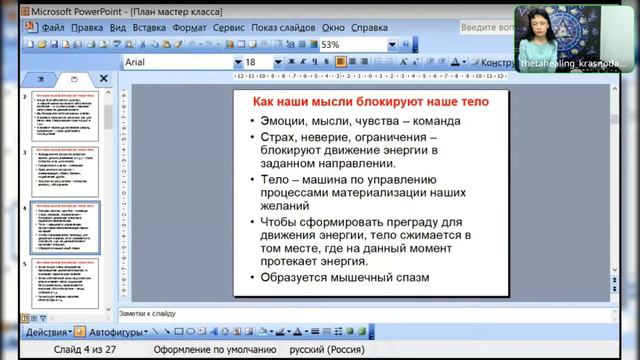Screen dimensions: 640x360
Task: Open the Вставка menu
Action: [x=149, y=28]
